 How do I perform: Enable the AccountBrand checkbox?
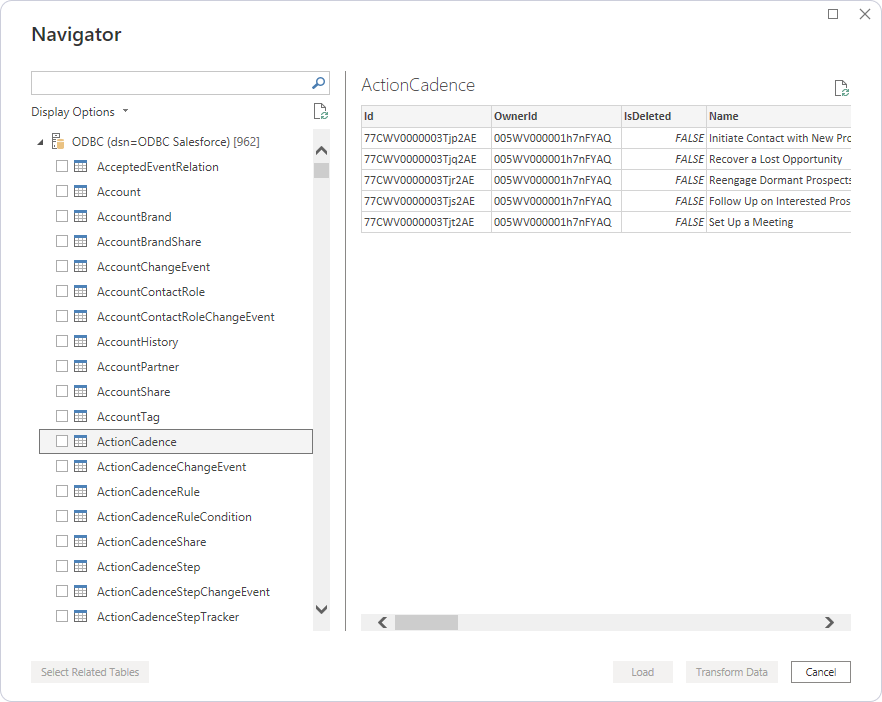(x=62, y=217)
